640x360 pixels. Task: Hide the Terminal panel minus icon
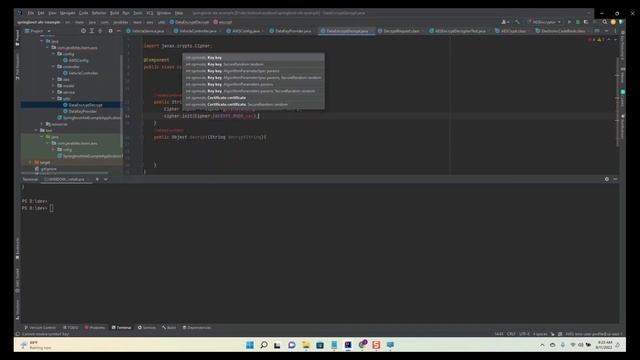click(x=615, y=179)
